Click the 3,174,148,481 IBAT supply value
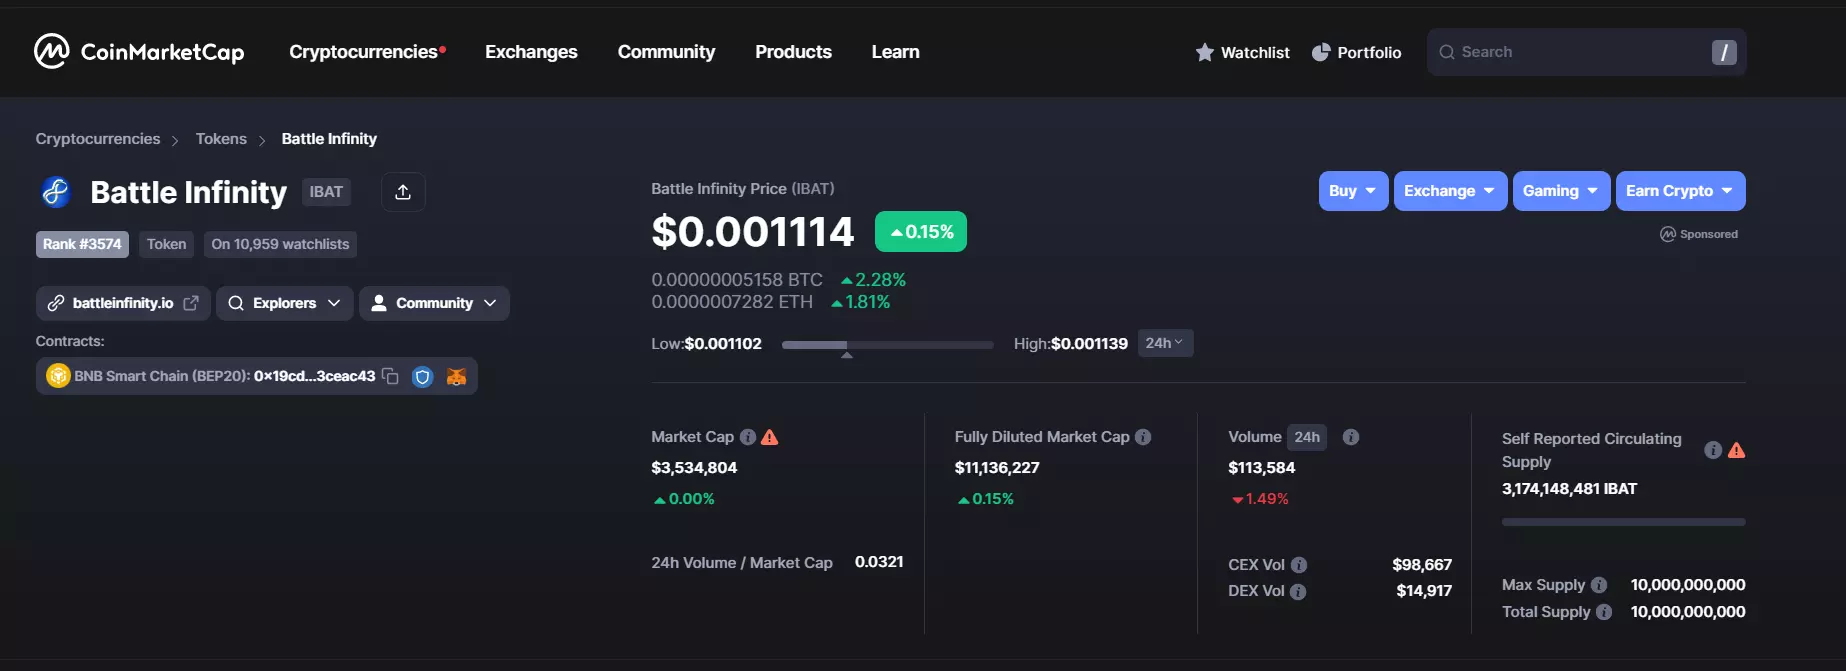1846x671 pixels. [1569, 489]
